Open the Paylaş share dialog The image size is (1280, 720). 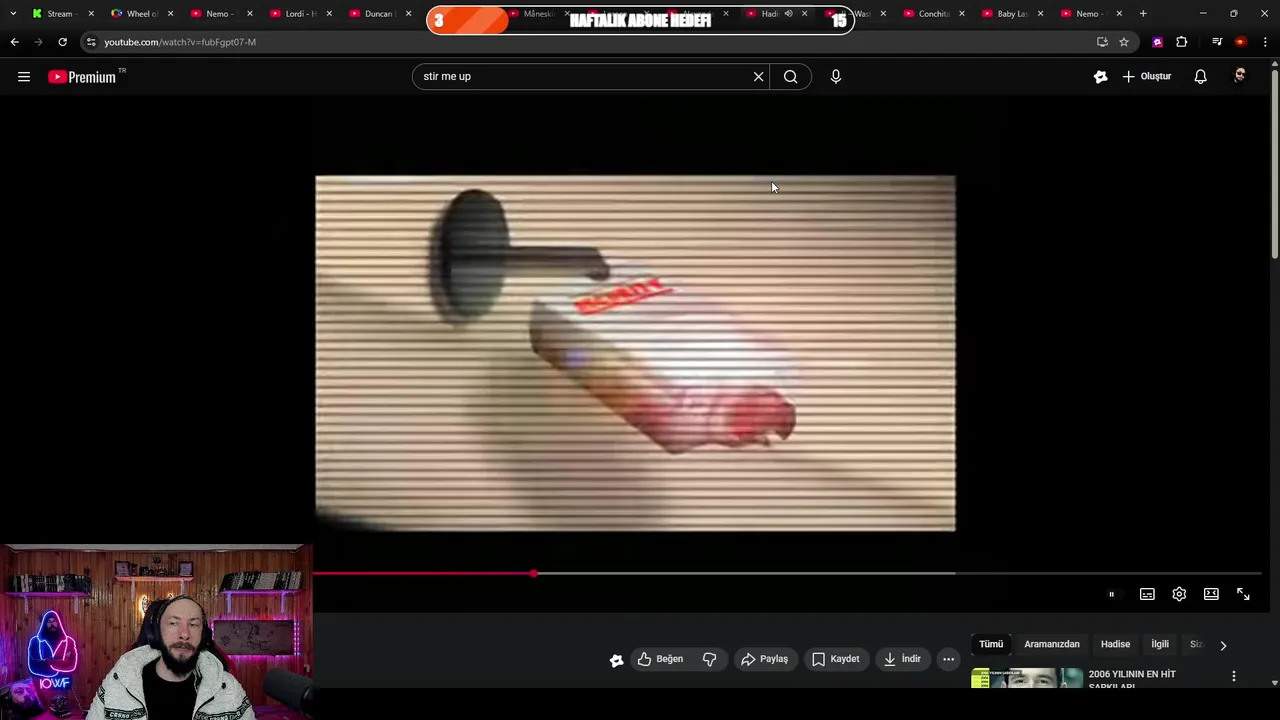[765, 659]
